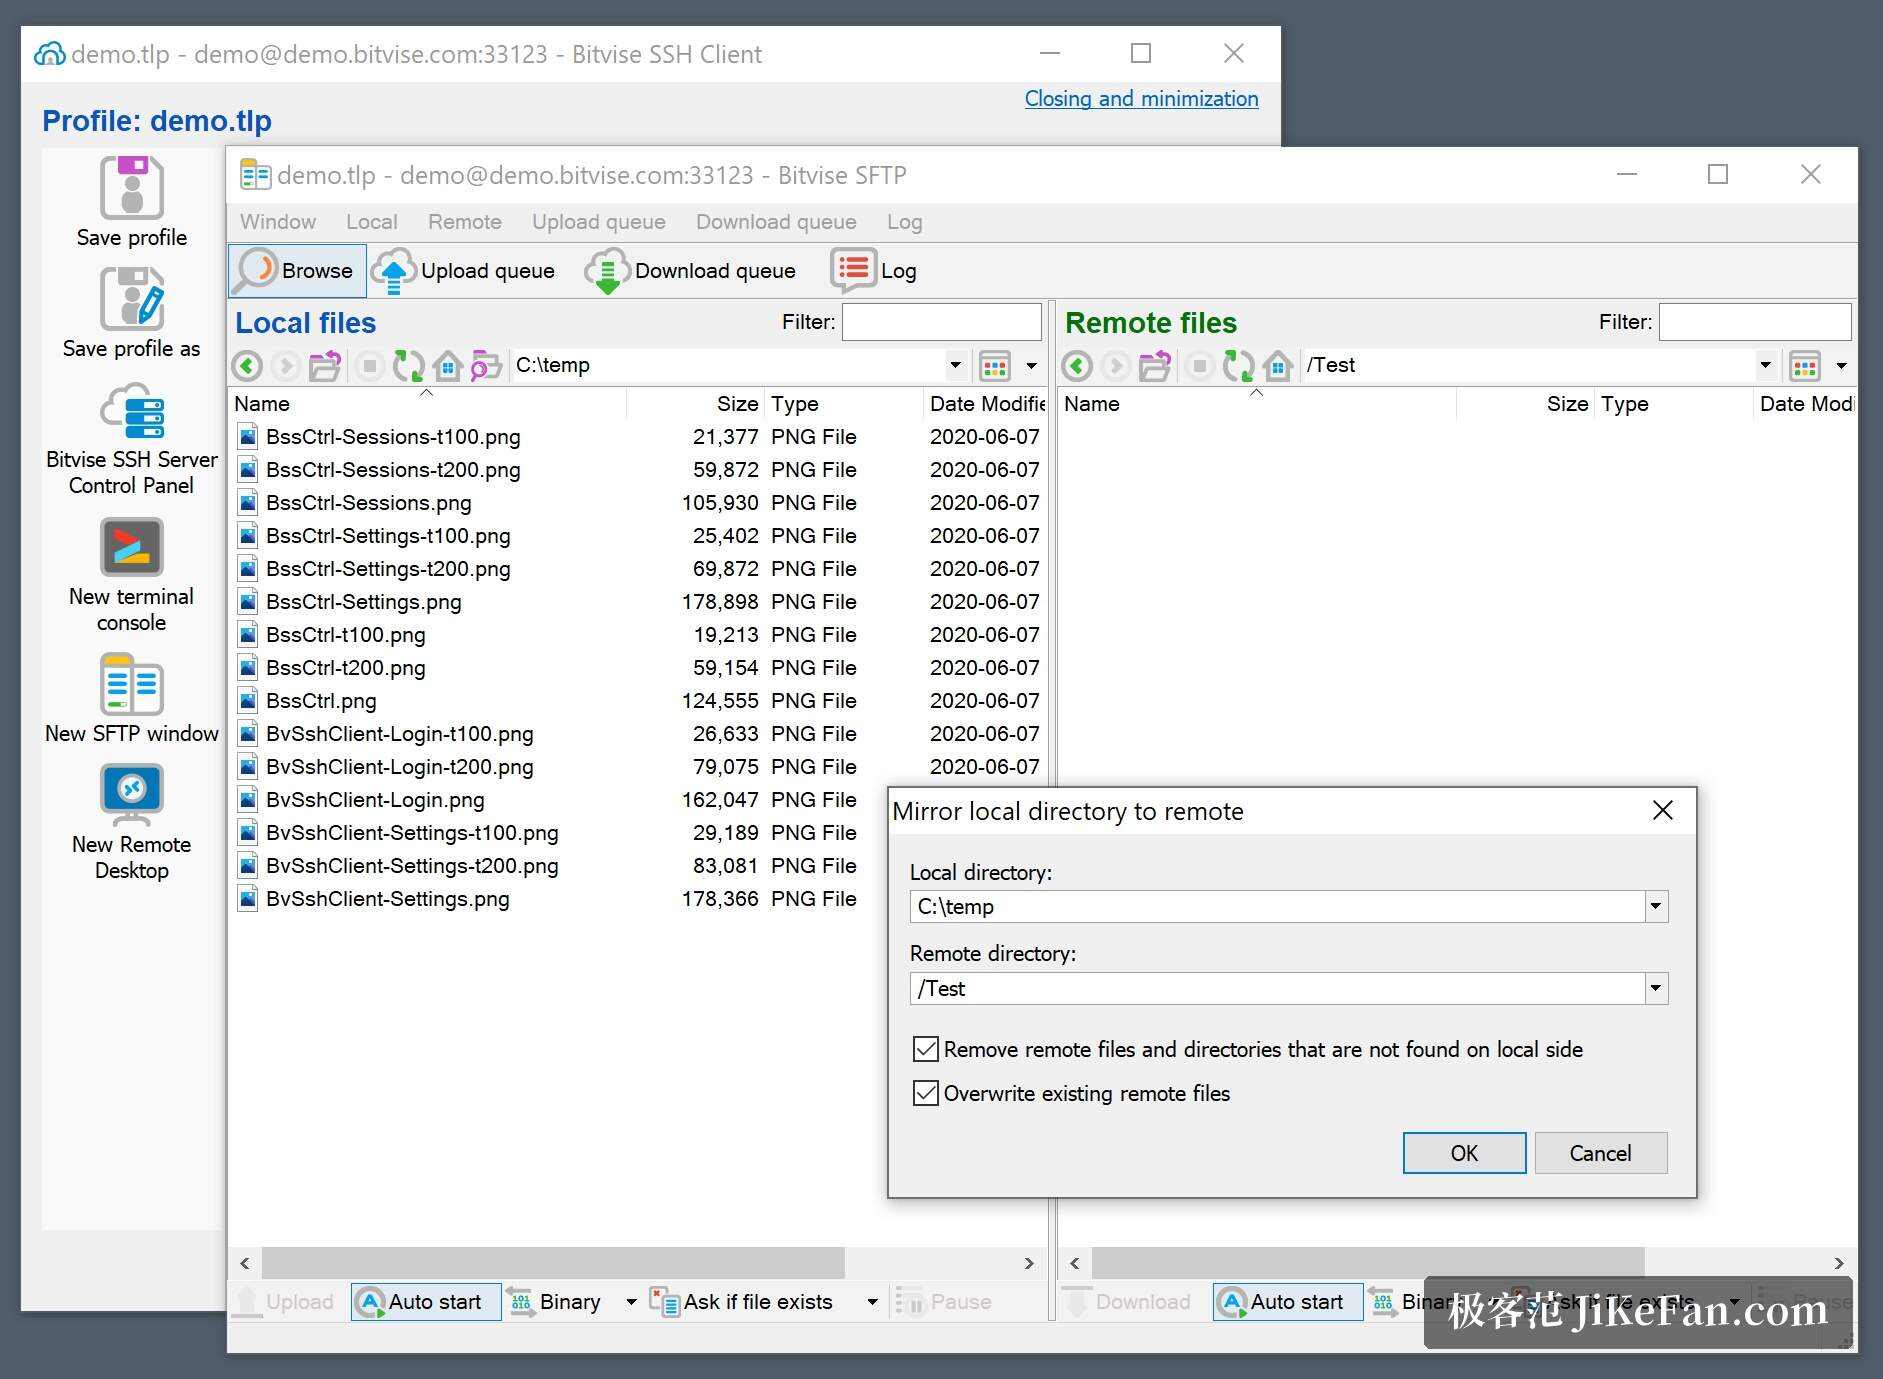Go back in Local files pane

pos(247,366)
